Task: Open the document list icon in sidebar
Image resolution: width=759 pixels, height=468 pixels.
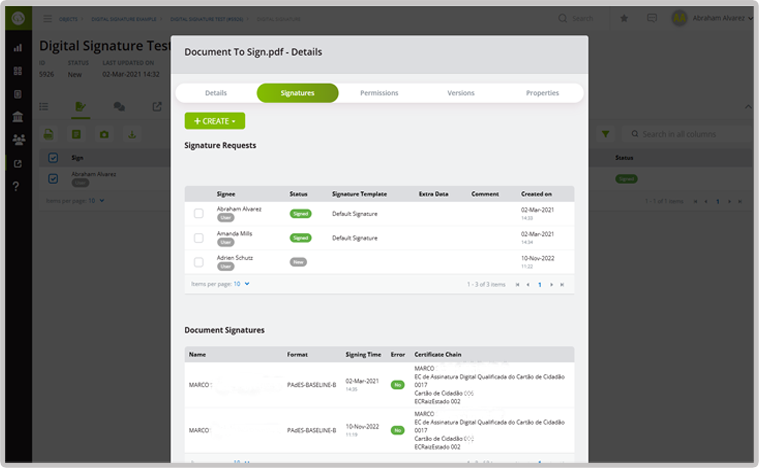Action: pos(18,94)
